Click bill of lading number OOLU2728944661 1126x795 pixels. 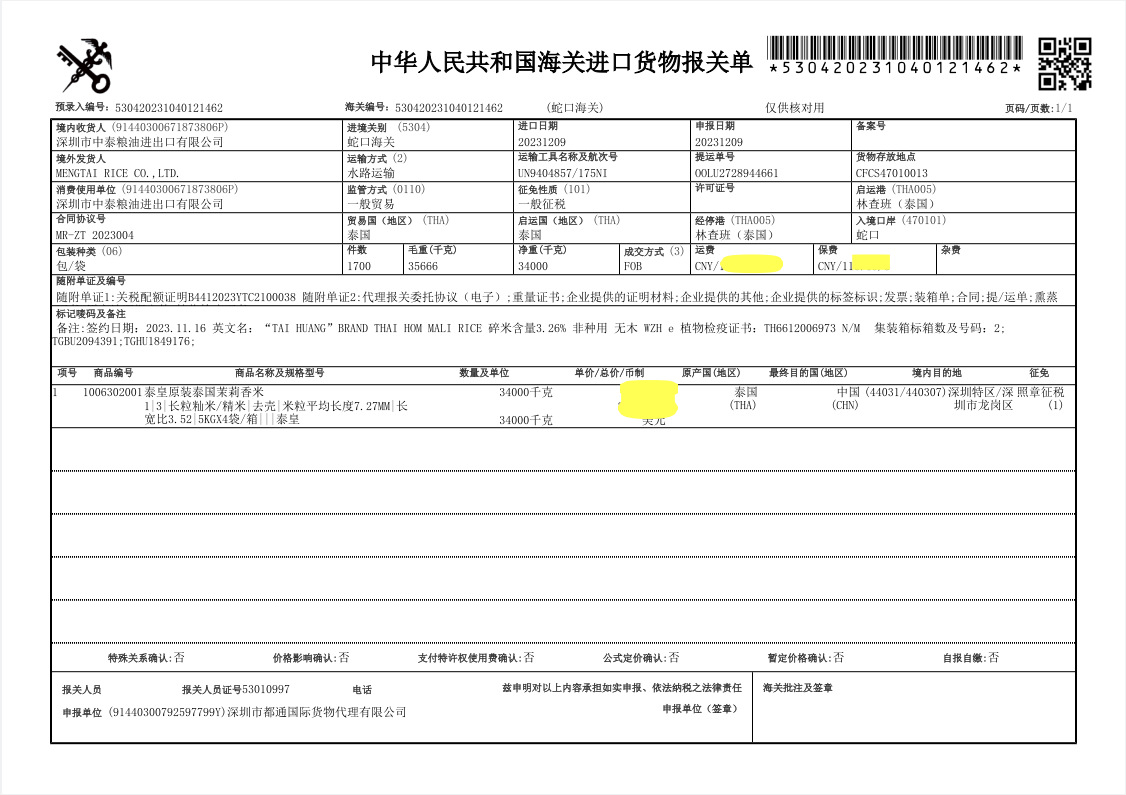click(x=737, y=173)
